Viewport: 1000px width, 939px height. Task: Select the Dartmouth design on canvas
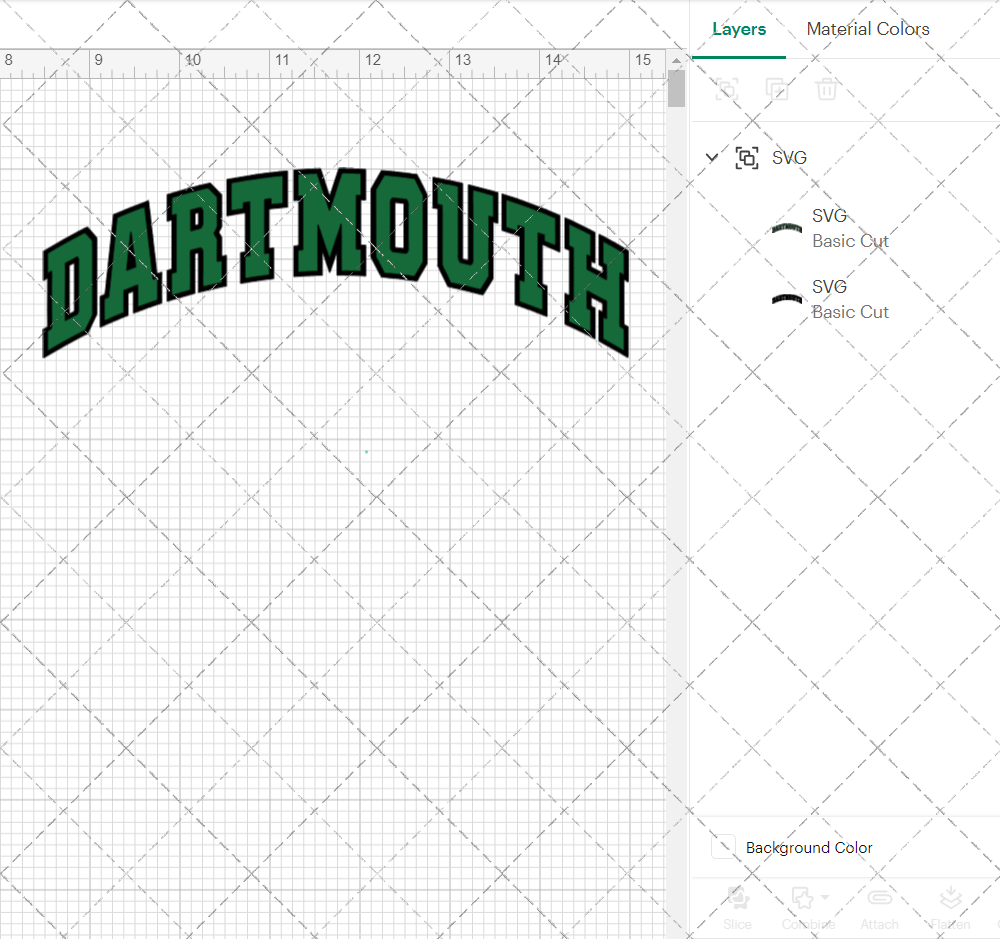click(x=335, y=262)
